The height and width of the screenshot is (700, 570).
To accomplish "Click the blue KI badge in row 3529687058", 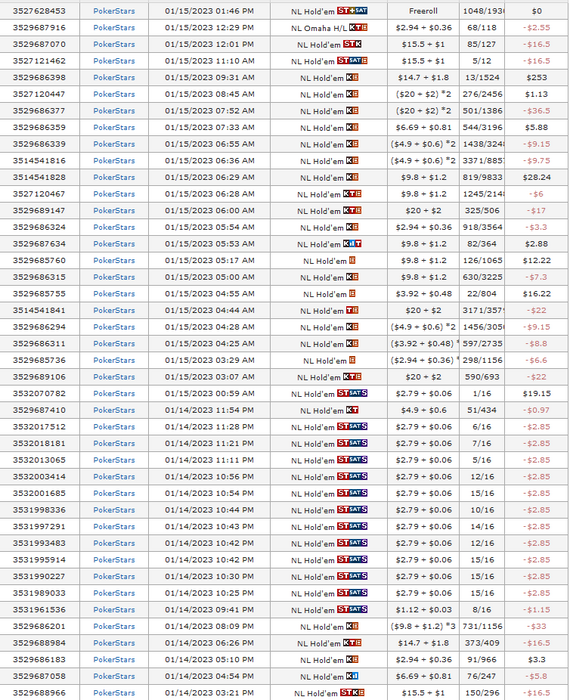I will tap(352, 676).
